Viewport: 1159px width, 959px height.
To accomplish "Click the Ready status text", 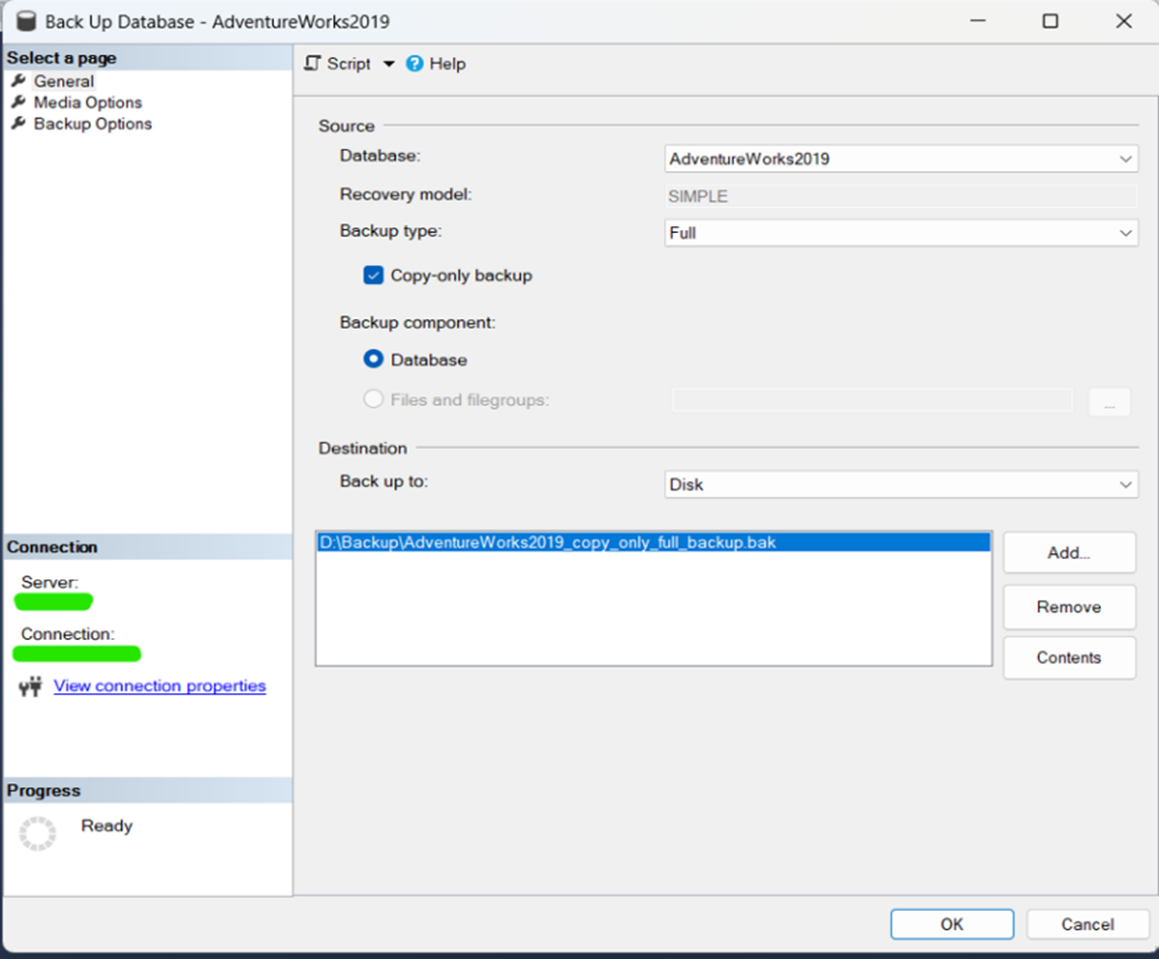I will pos(106,826).
